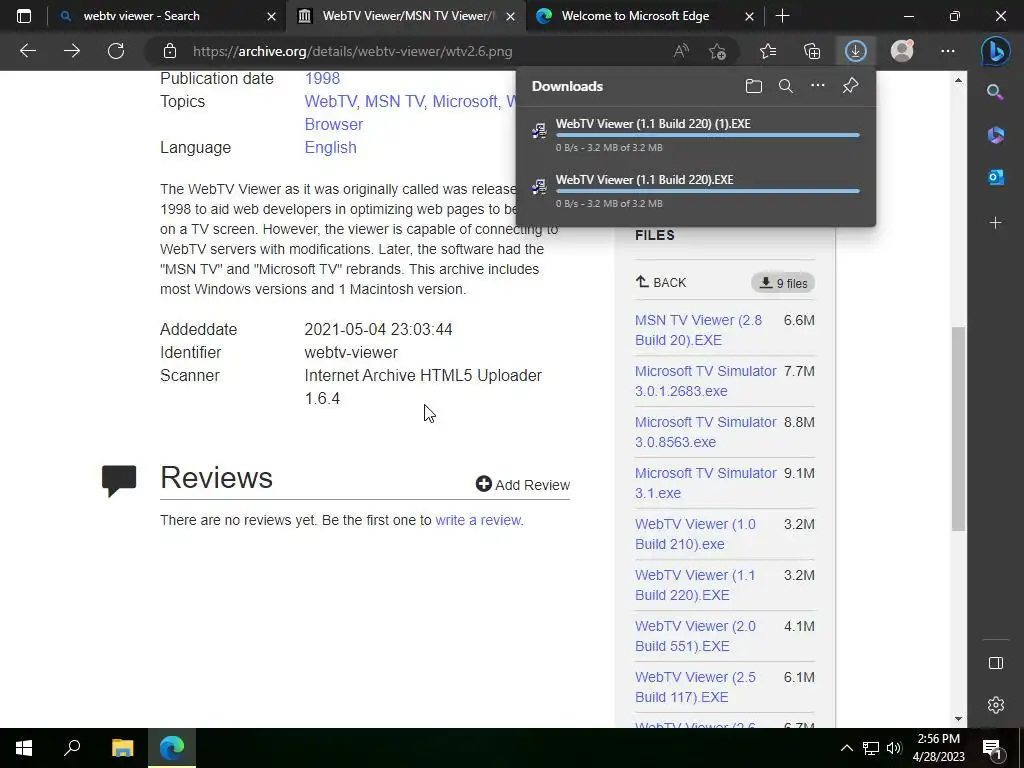Download WebTV Viewer (2.0 Build 551).EXE

coord(695,635)
